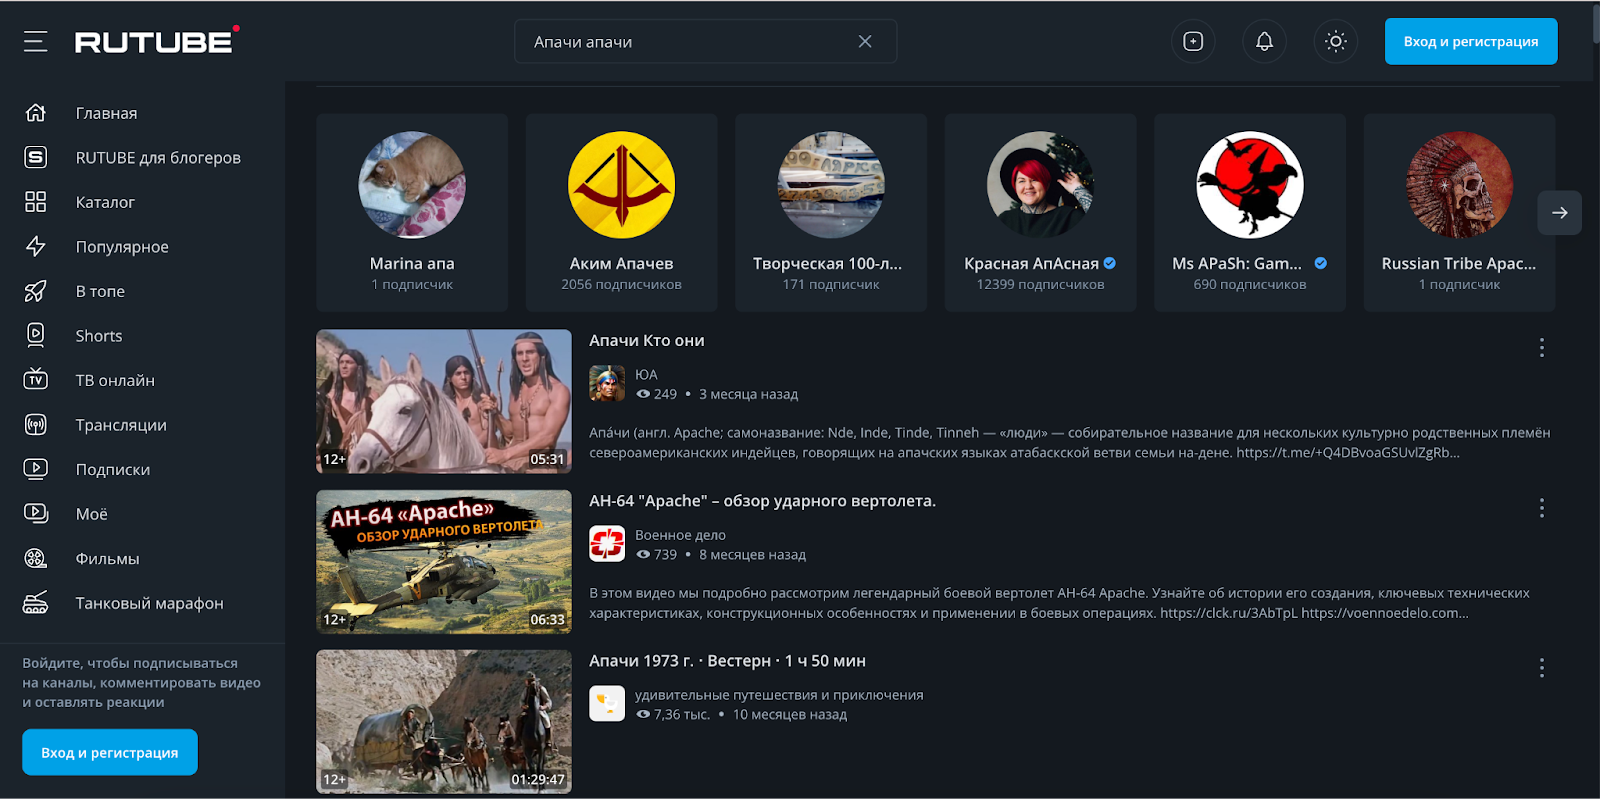Click the Ms APaSh verified badge

click(1321, 264)
